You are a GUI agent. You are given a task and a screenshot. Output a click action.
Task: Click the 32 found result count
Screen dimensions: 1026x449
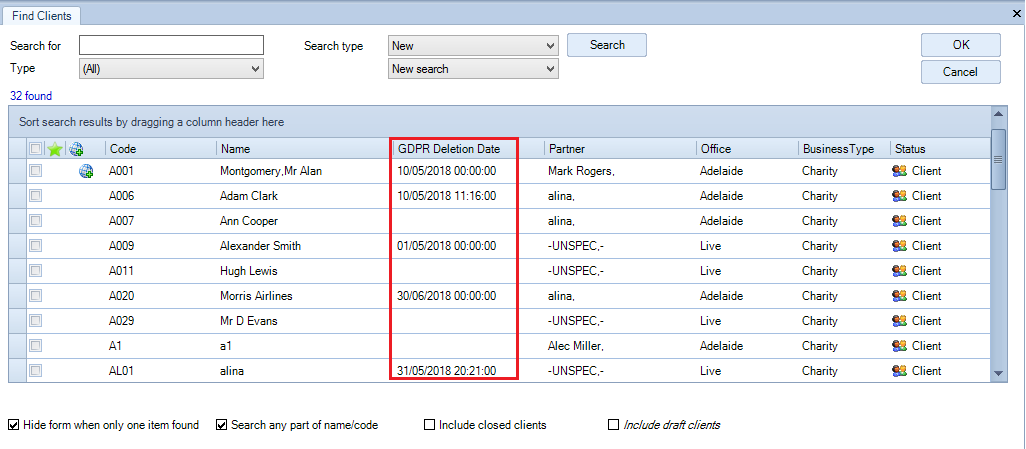tap(31, 96)
